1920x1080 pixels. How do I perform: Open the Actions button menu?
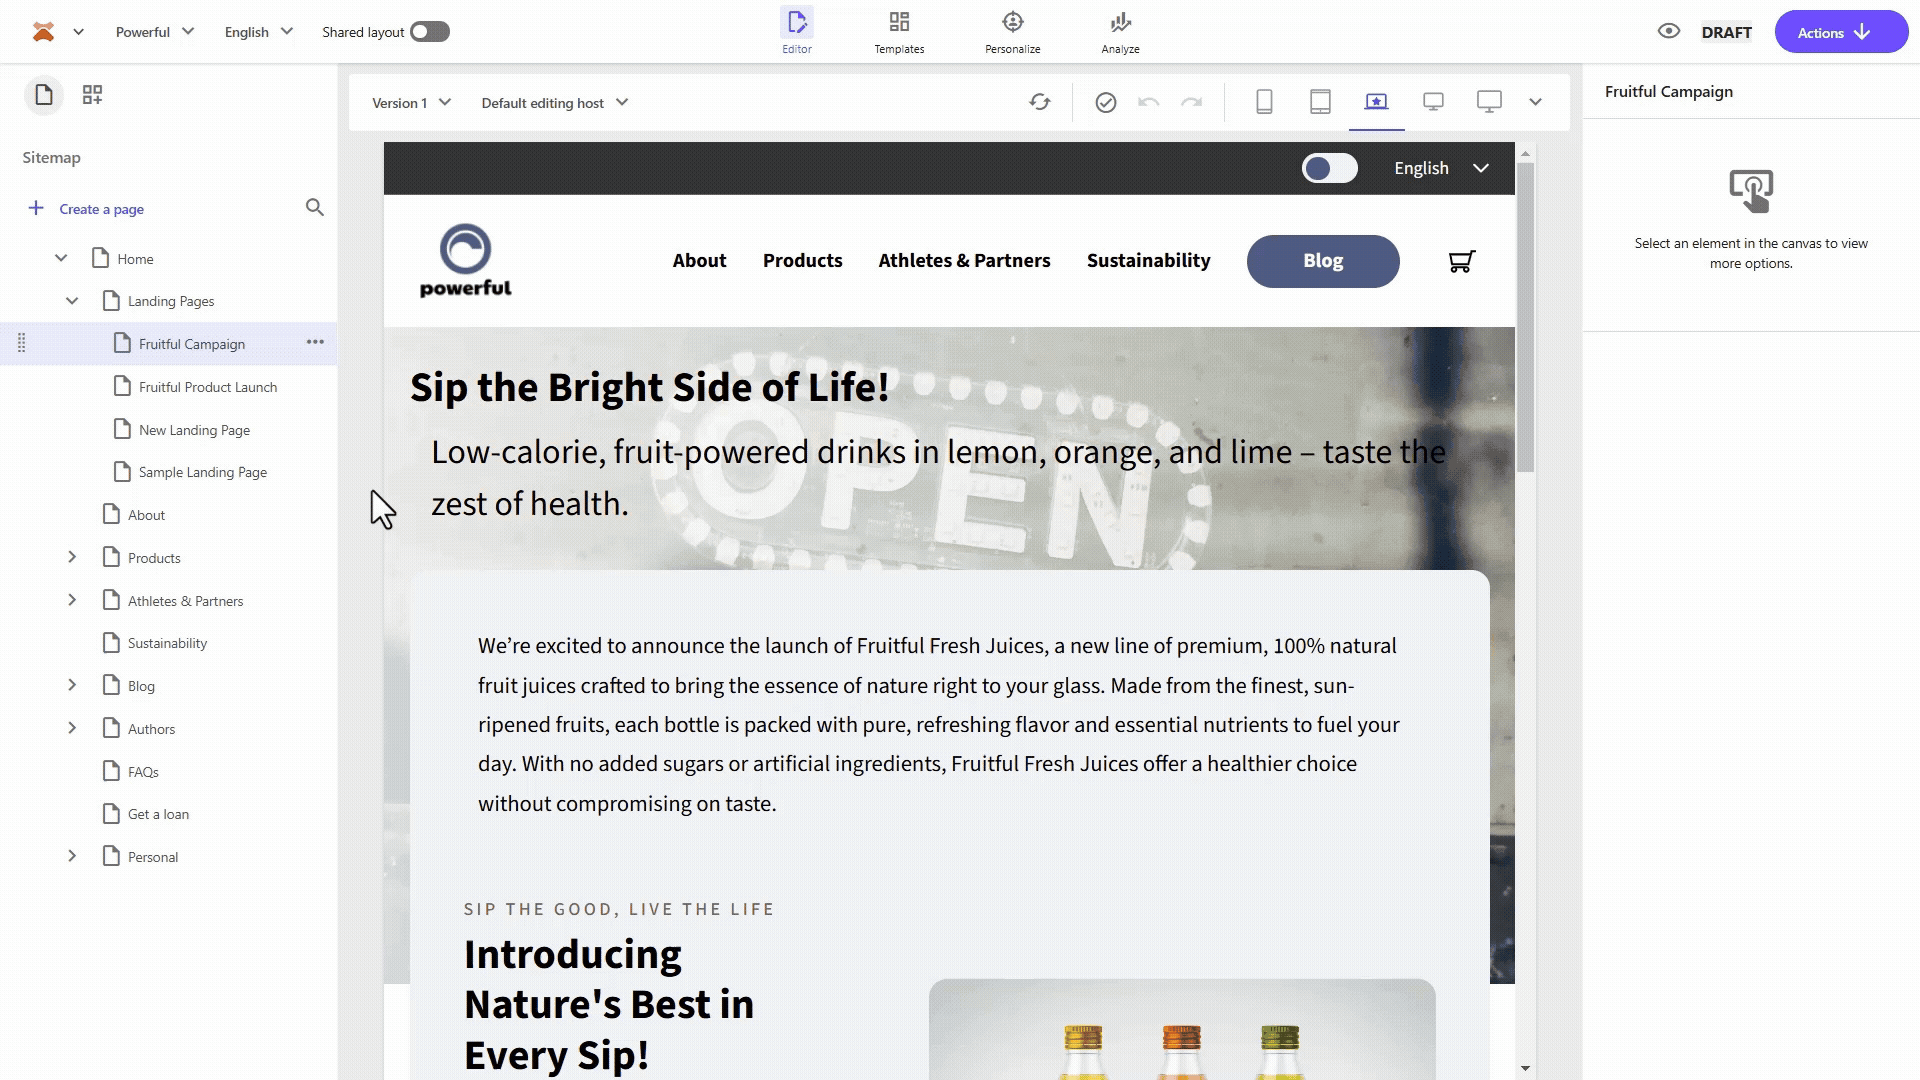tap(1841, 32)
